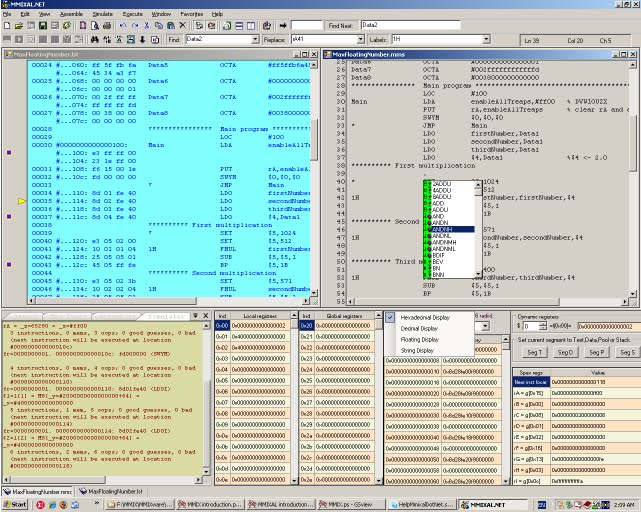Open the Edit menu
This screenshot has width=641, height=512.
click(25, 14)
